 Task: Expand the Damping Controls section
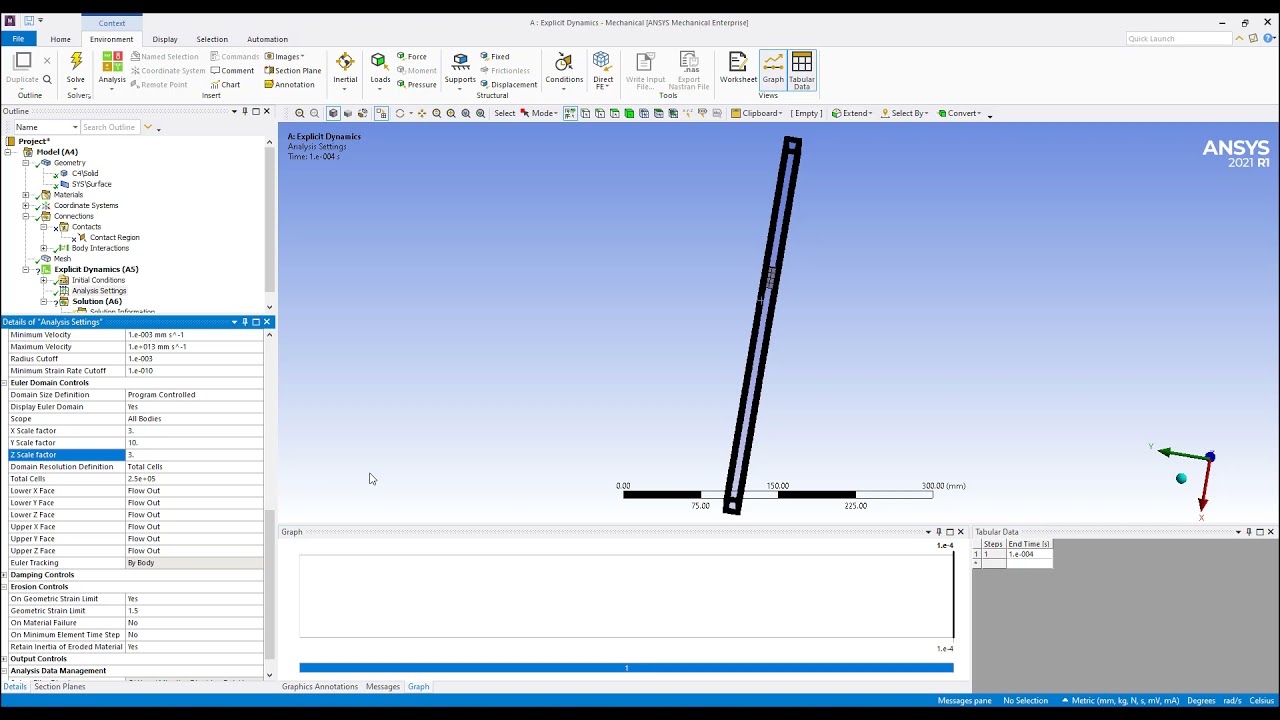[x=5, y=575]
